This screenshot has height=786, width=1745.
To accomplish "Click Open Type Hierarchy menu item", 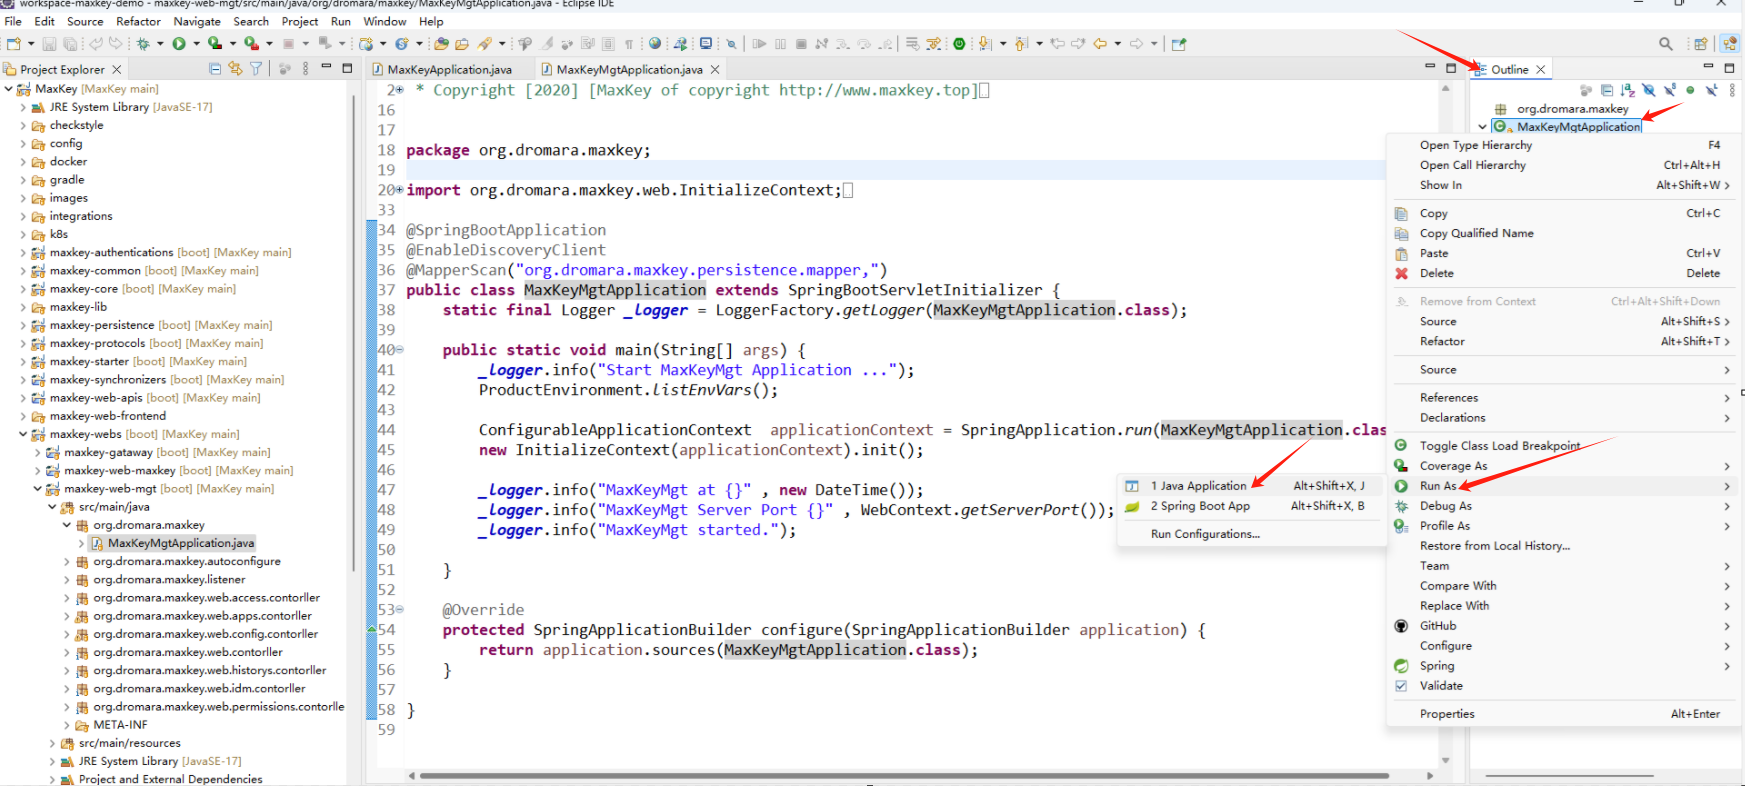I will click(1563, 145).
